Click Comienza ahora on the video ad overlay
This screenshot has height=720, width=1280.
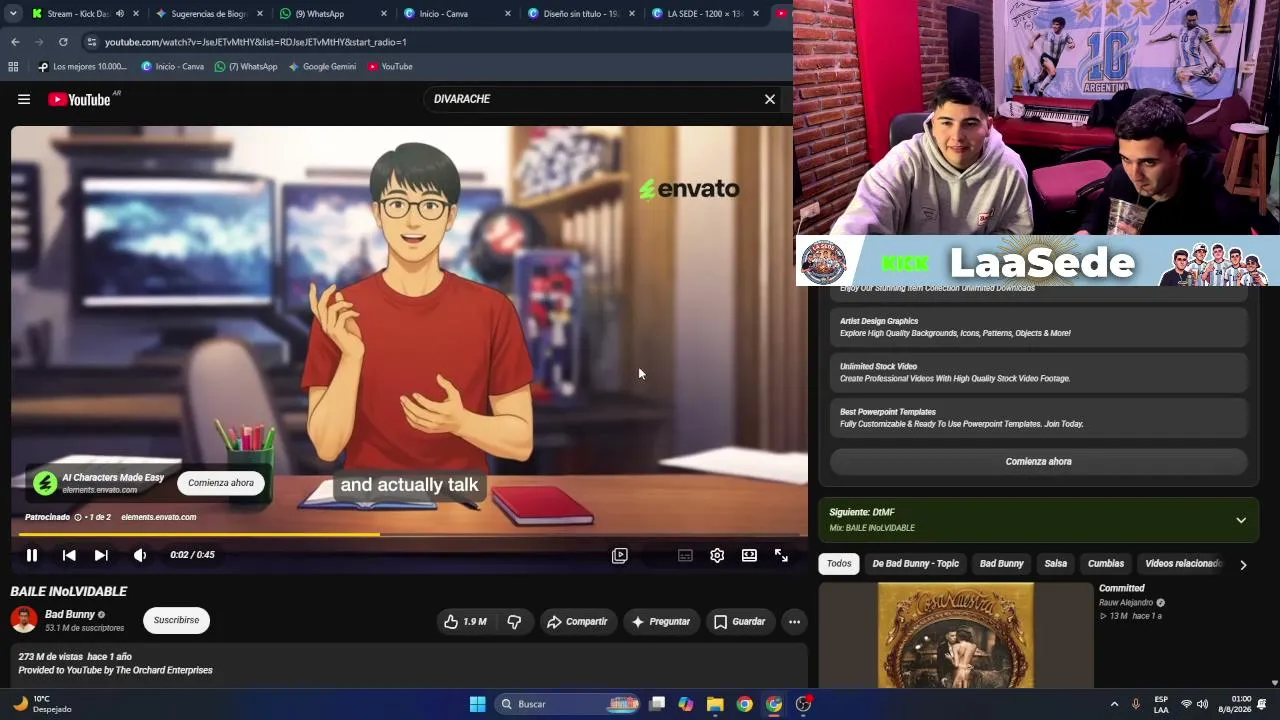221,483
